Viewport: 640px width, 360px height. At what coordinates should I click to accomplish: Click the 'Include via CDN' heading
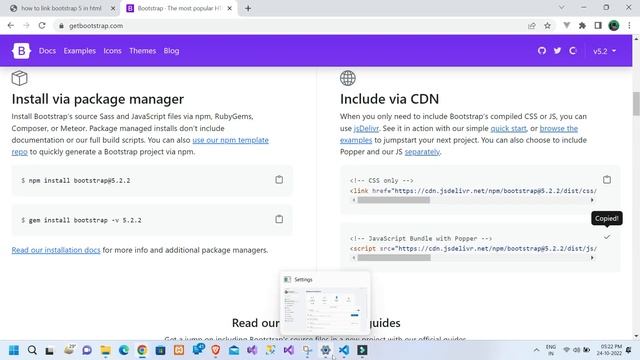389,99
